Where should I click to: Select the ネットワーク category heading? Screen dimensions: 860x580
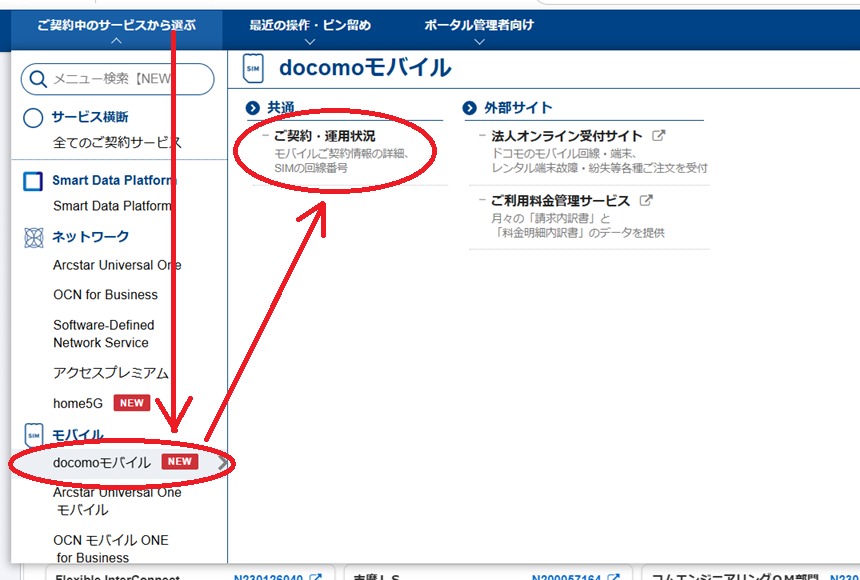pos(90,236)
